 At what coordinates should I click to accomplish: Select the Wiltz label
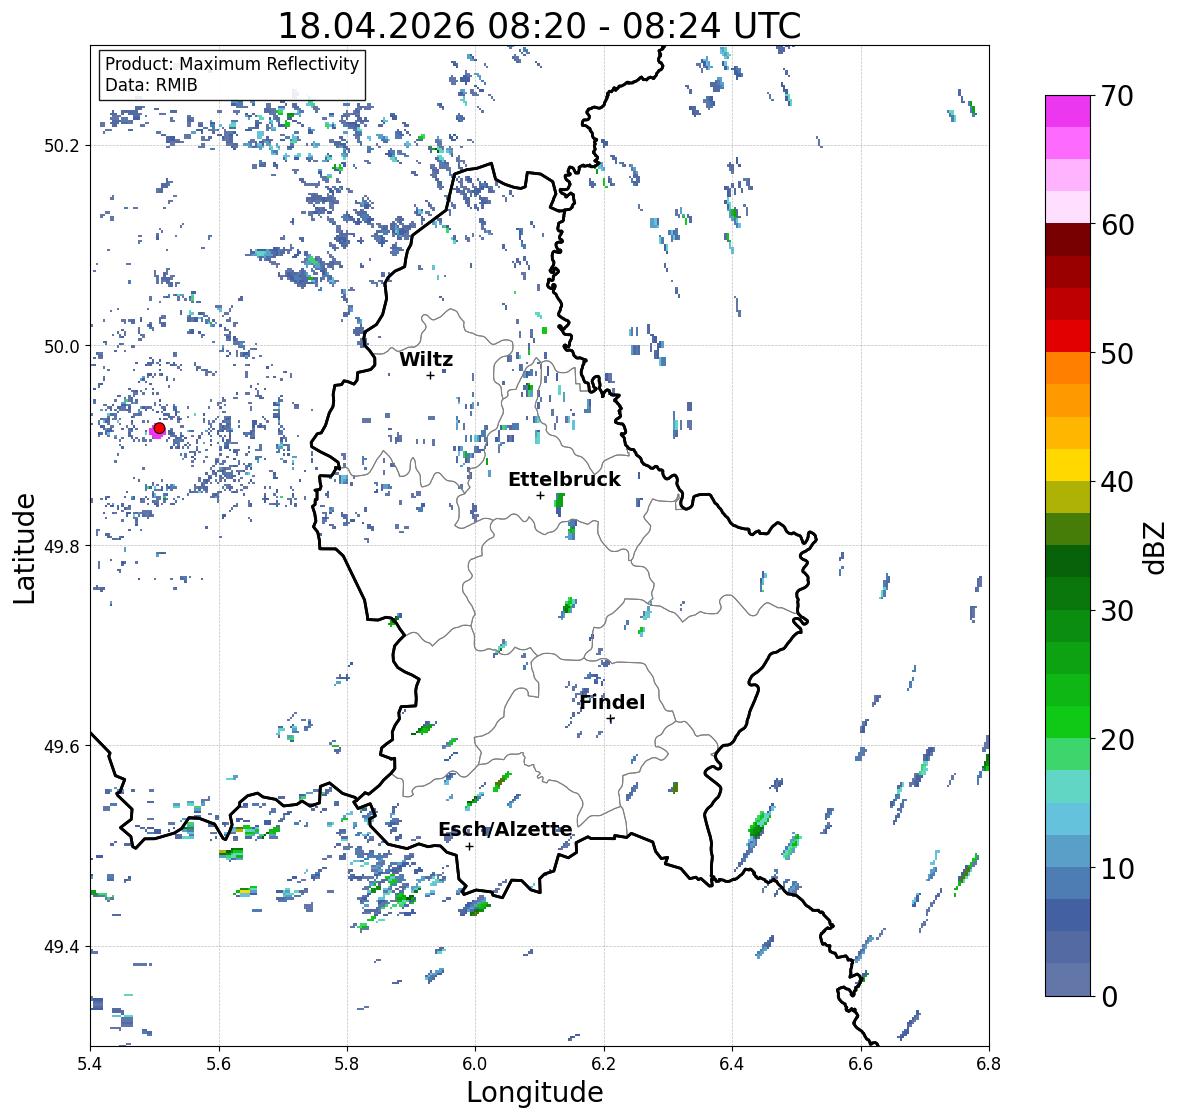[x=426, y=359]
